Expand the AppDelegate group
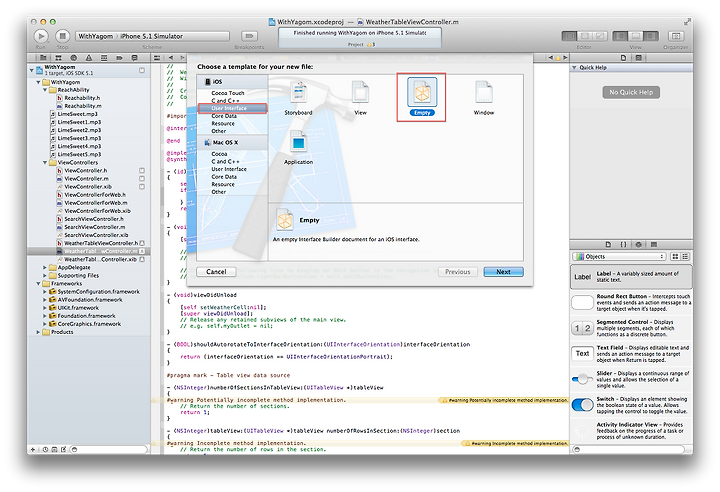720x492 pixels. click(x=45, y=267)
